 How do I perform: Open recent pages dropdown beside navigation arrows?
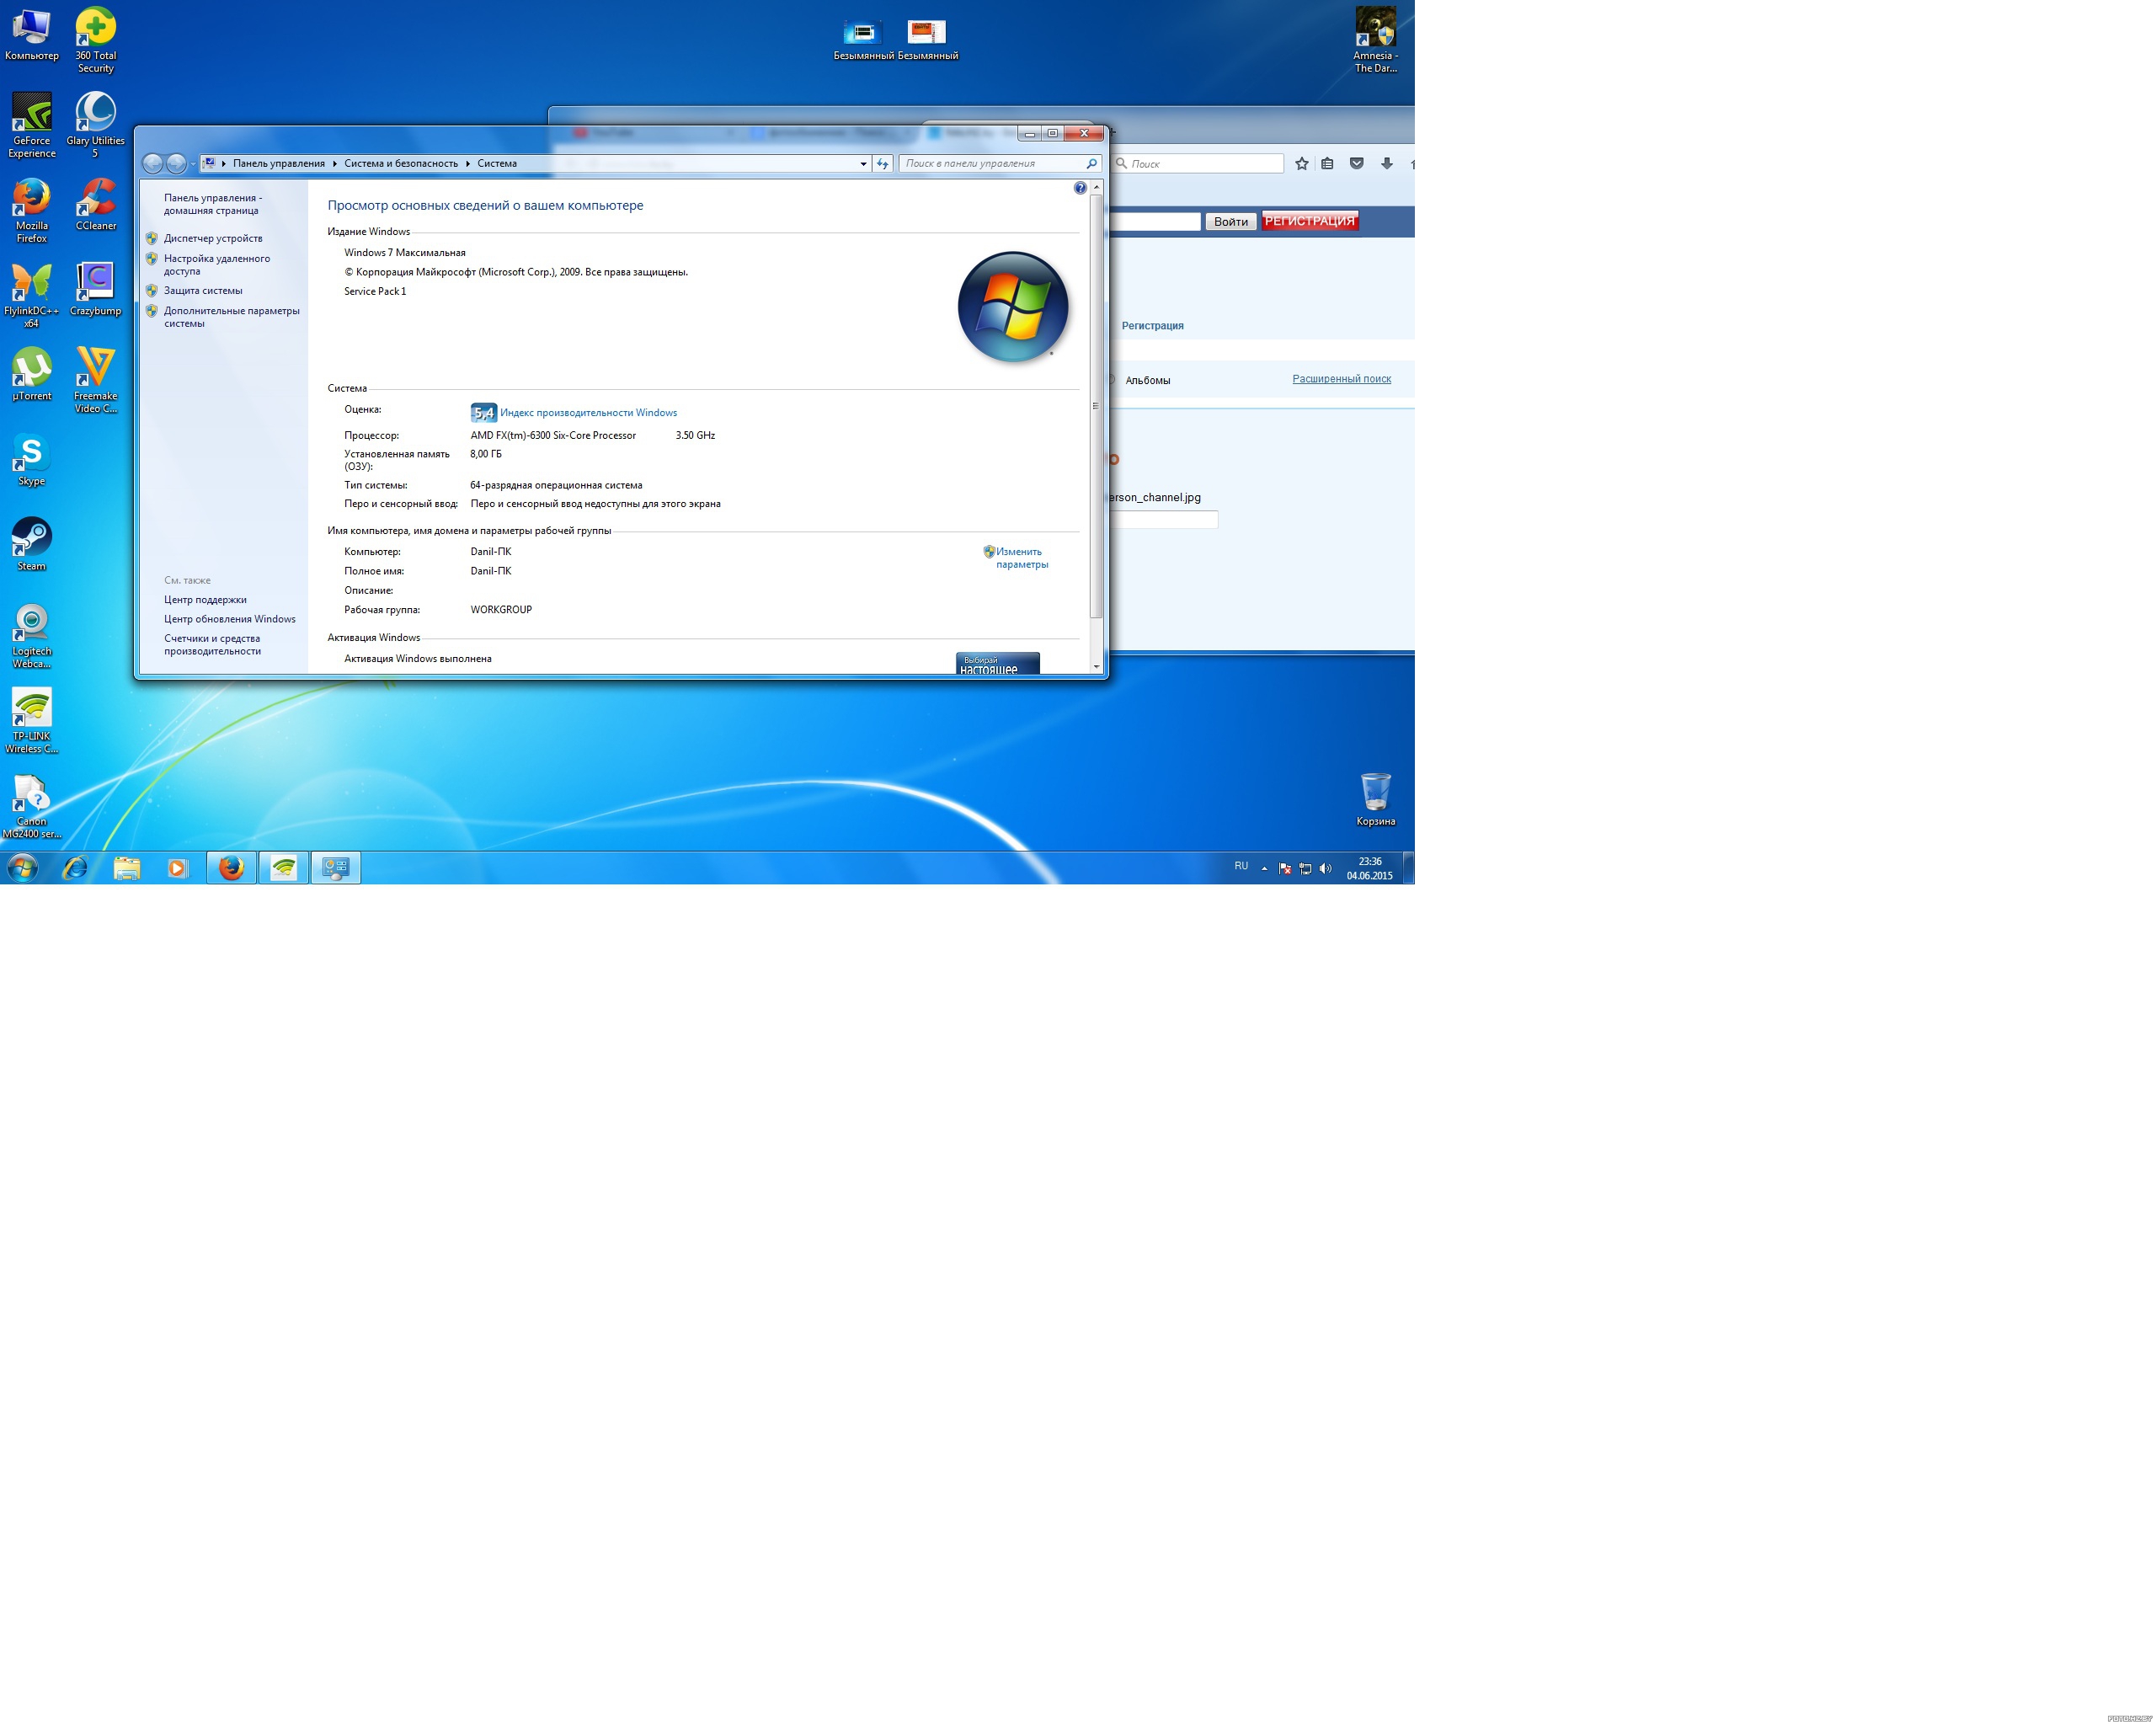click(x=193, y=164)
